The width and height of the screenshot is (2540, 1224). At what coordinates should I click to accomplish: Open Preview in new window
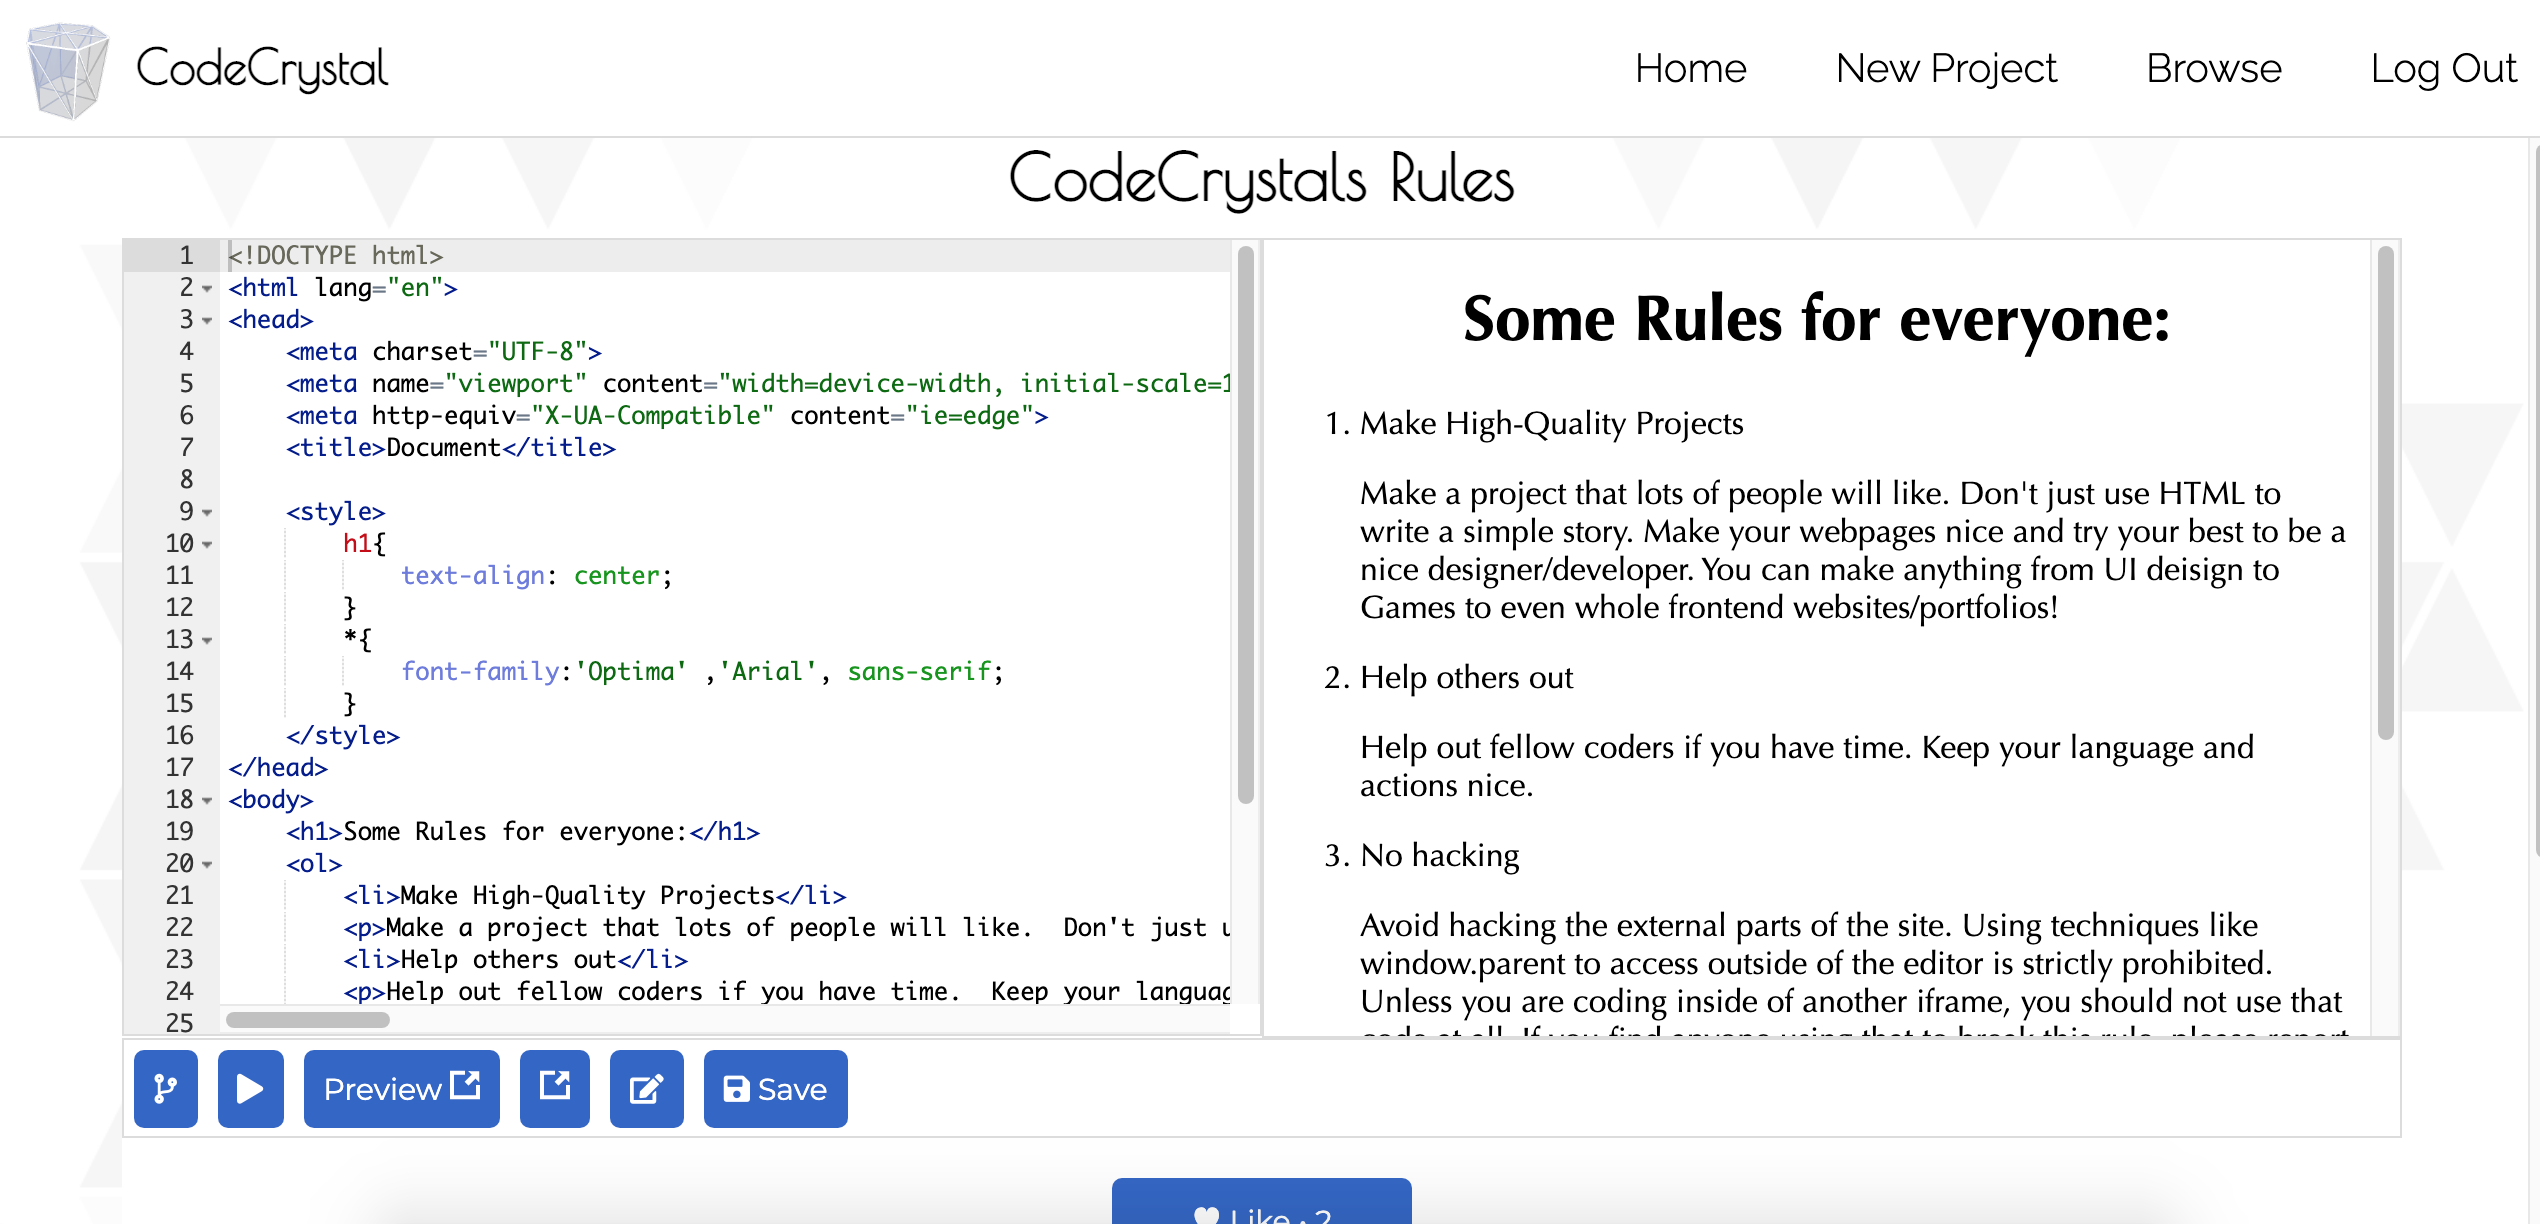point(401,1089)
